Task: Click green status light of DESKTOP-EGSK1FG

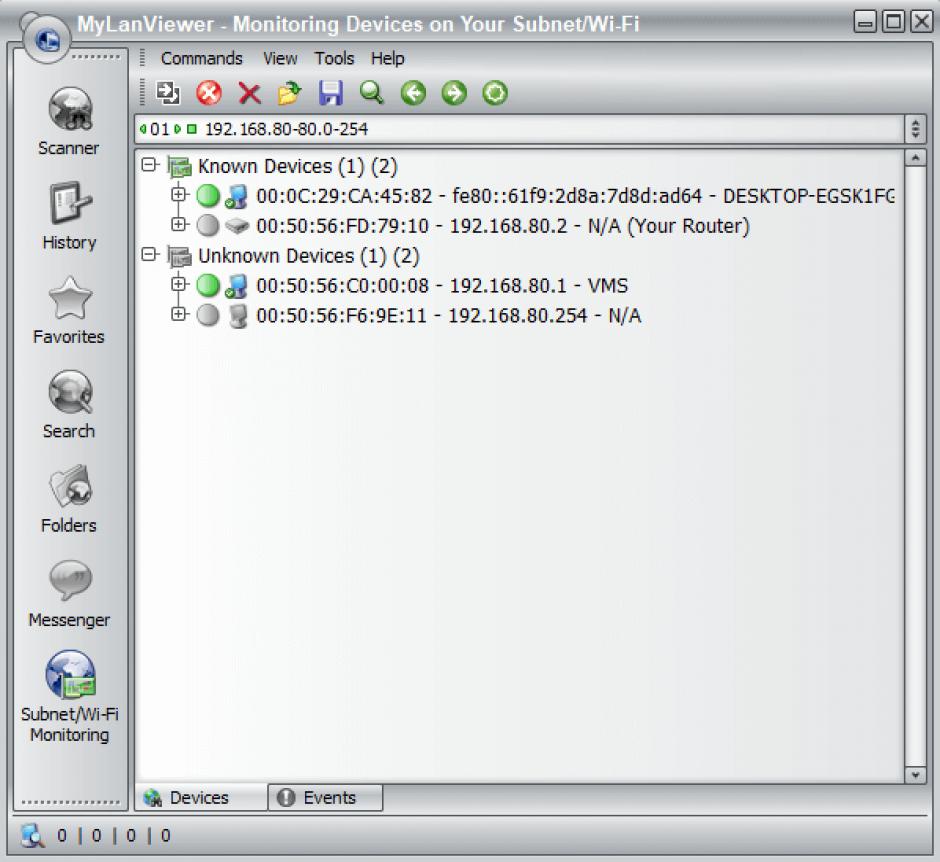Action: click(208, 195)
